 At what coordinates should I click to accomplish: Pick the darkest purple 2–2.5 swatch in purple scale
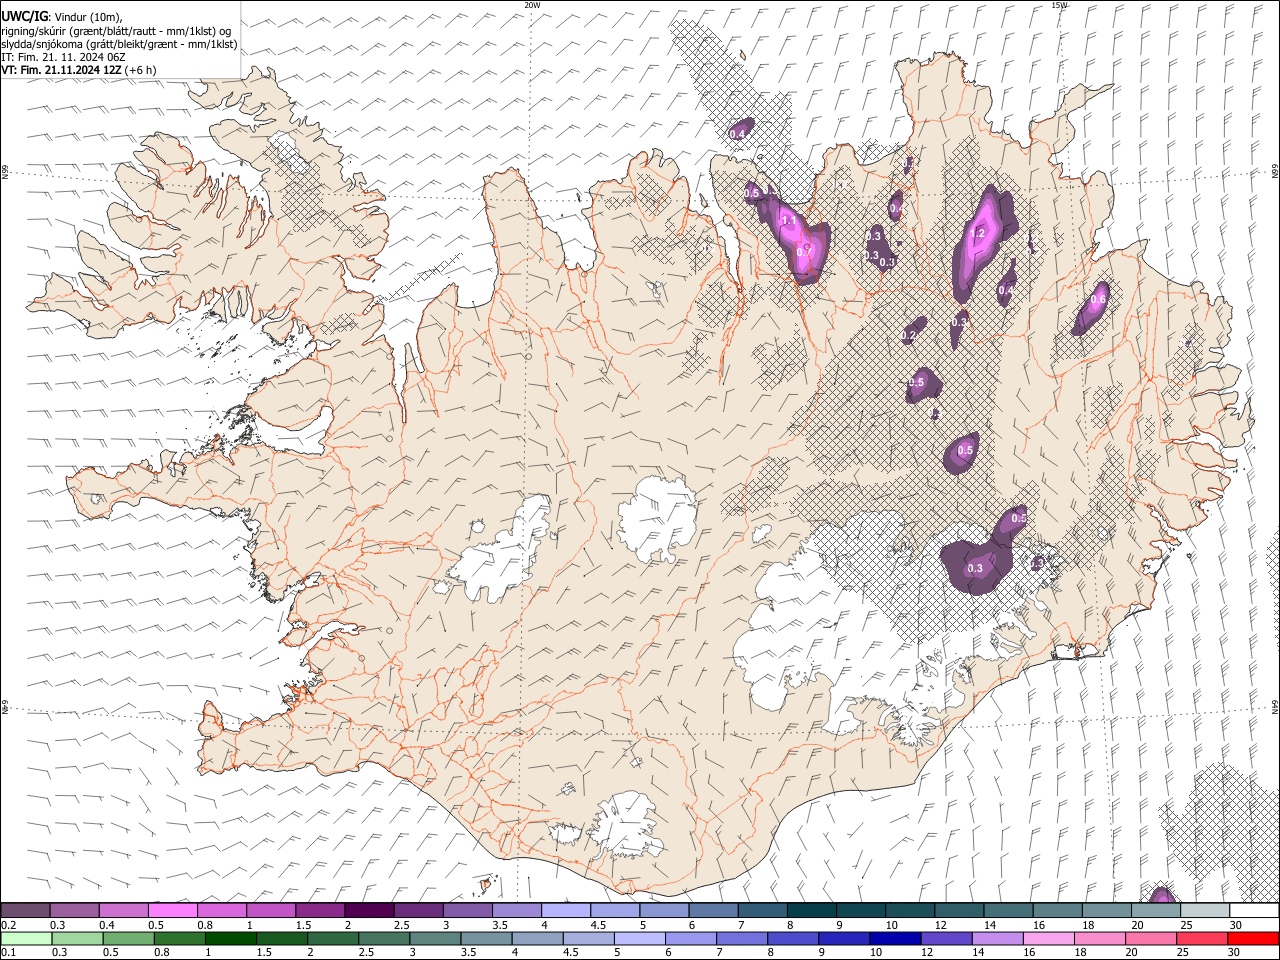tap(369, 911)
